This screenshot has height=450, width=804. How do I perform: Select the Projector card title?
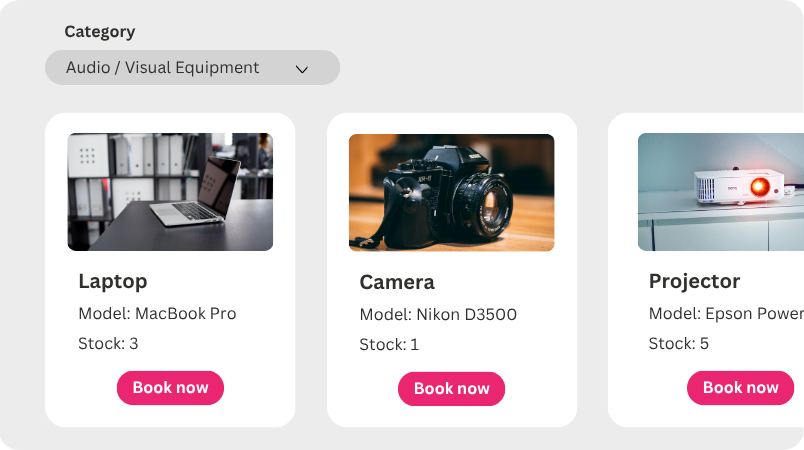point(694,281)
